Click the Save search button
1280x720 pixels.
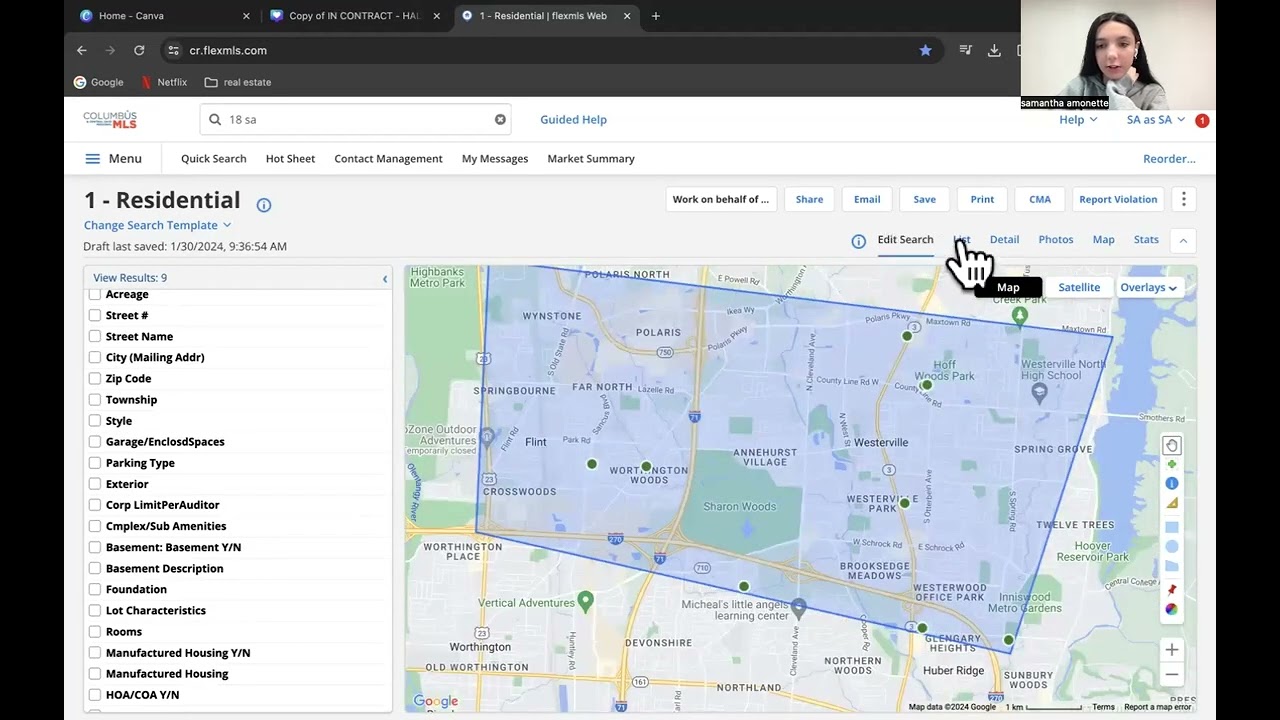point(924,199)
